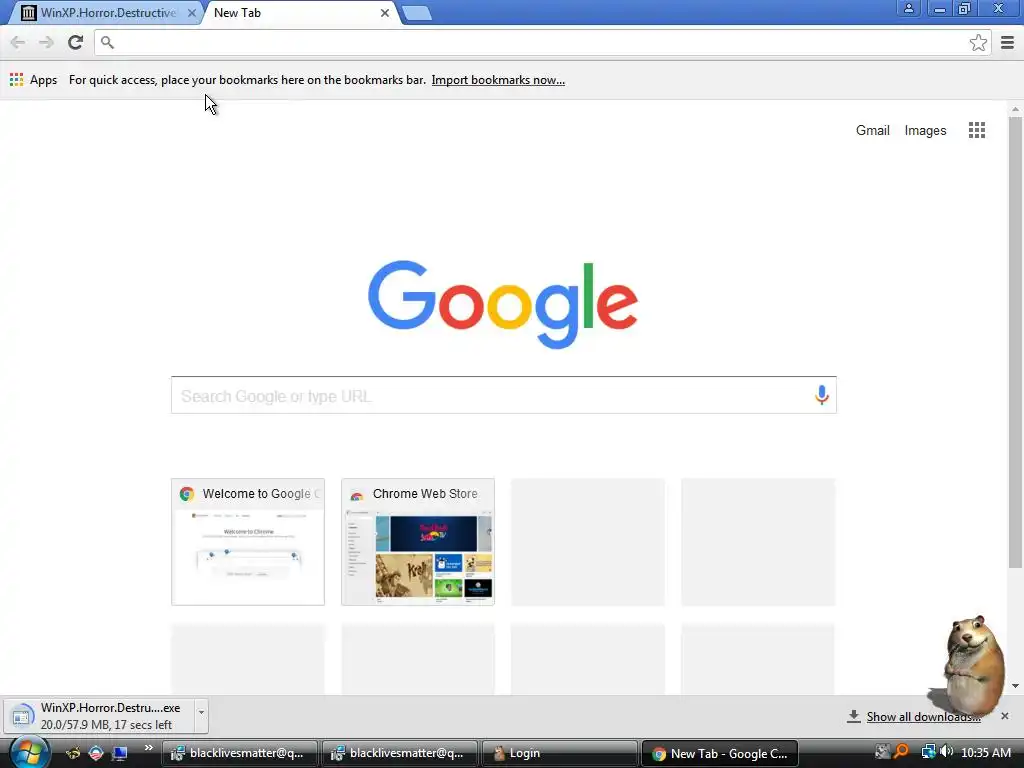Open the Windows Start menu
Screen dimensions: 1024x768
tap(29, 753)
